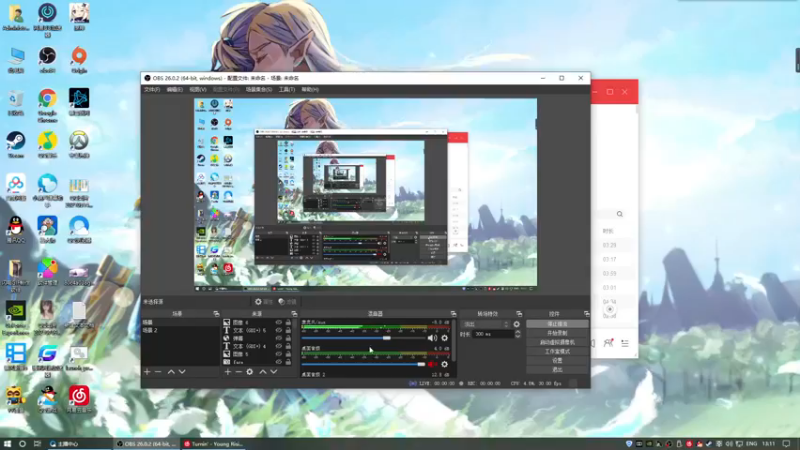Click the 退出 exit button in Controls
This screenshot has width=800, height=450.
point(557,369)
